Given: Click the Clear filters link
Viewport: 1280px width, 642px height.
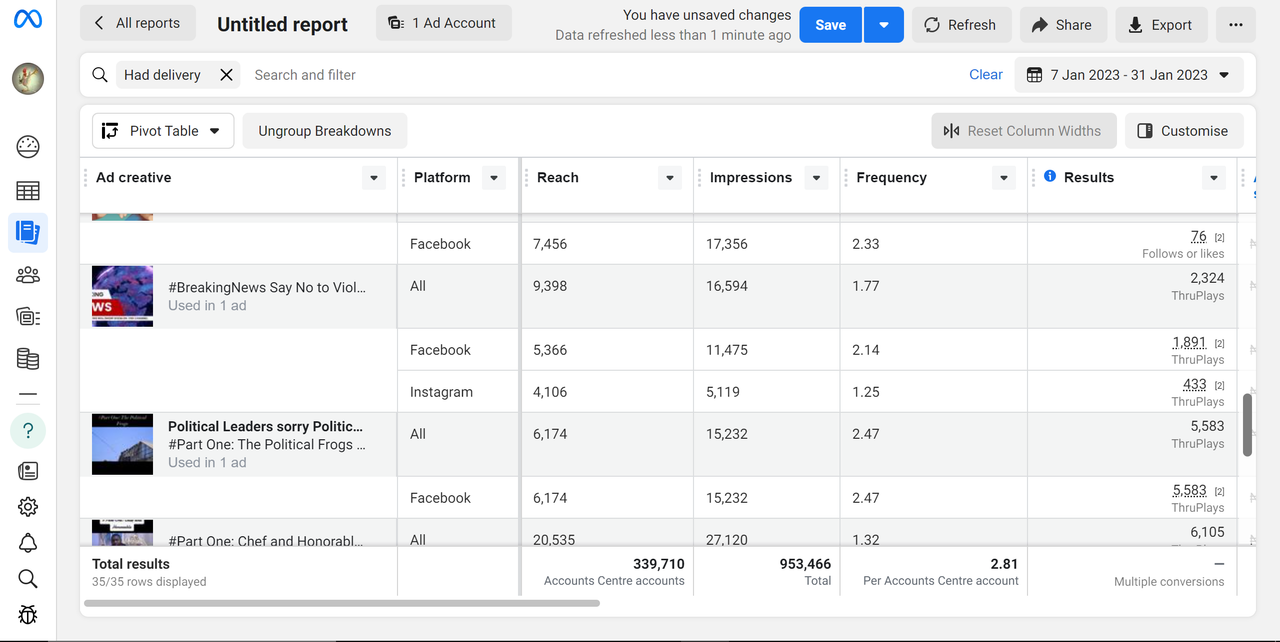Looking at the screenshot, I should [x=985, y=75].
